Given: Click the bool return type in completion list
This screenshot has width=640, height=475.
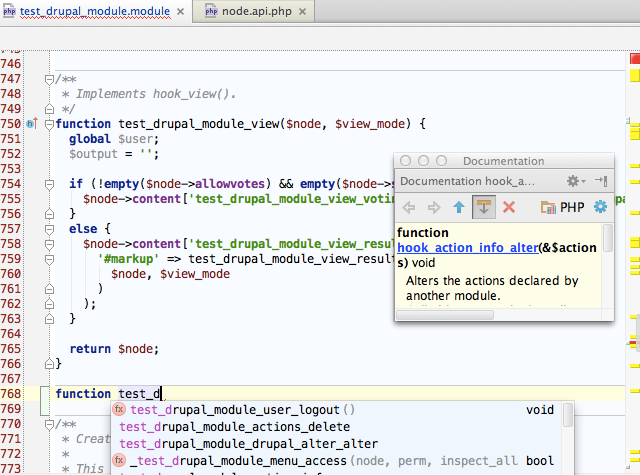Looking at the screenshot, I should (540, 461).
